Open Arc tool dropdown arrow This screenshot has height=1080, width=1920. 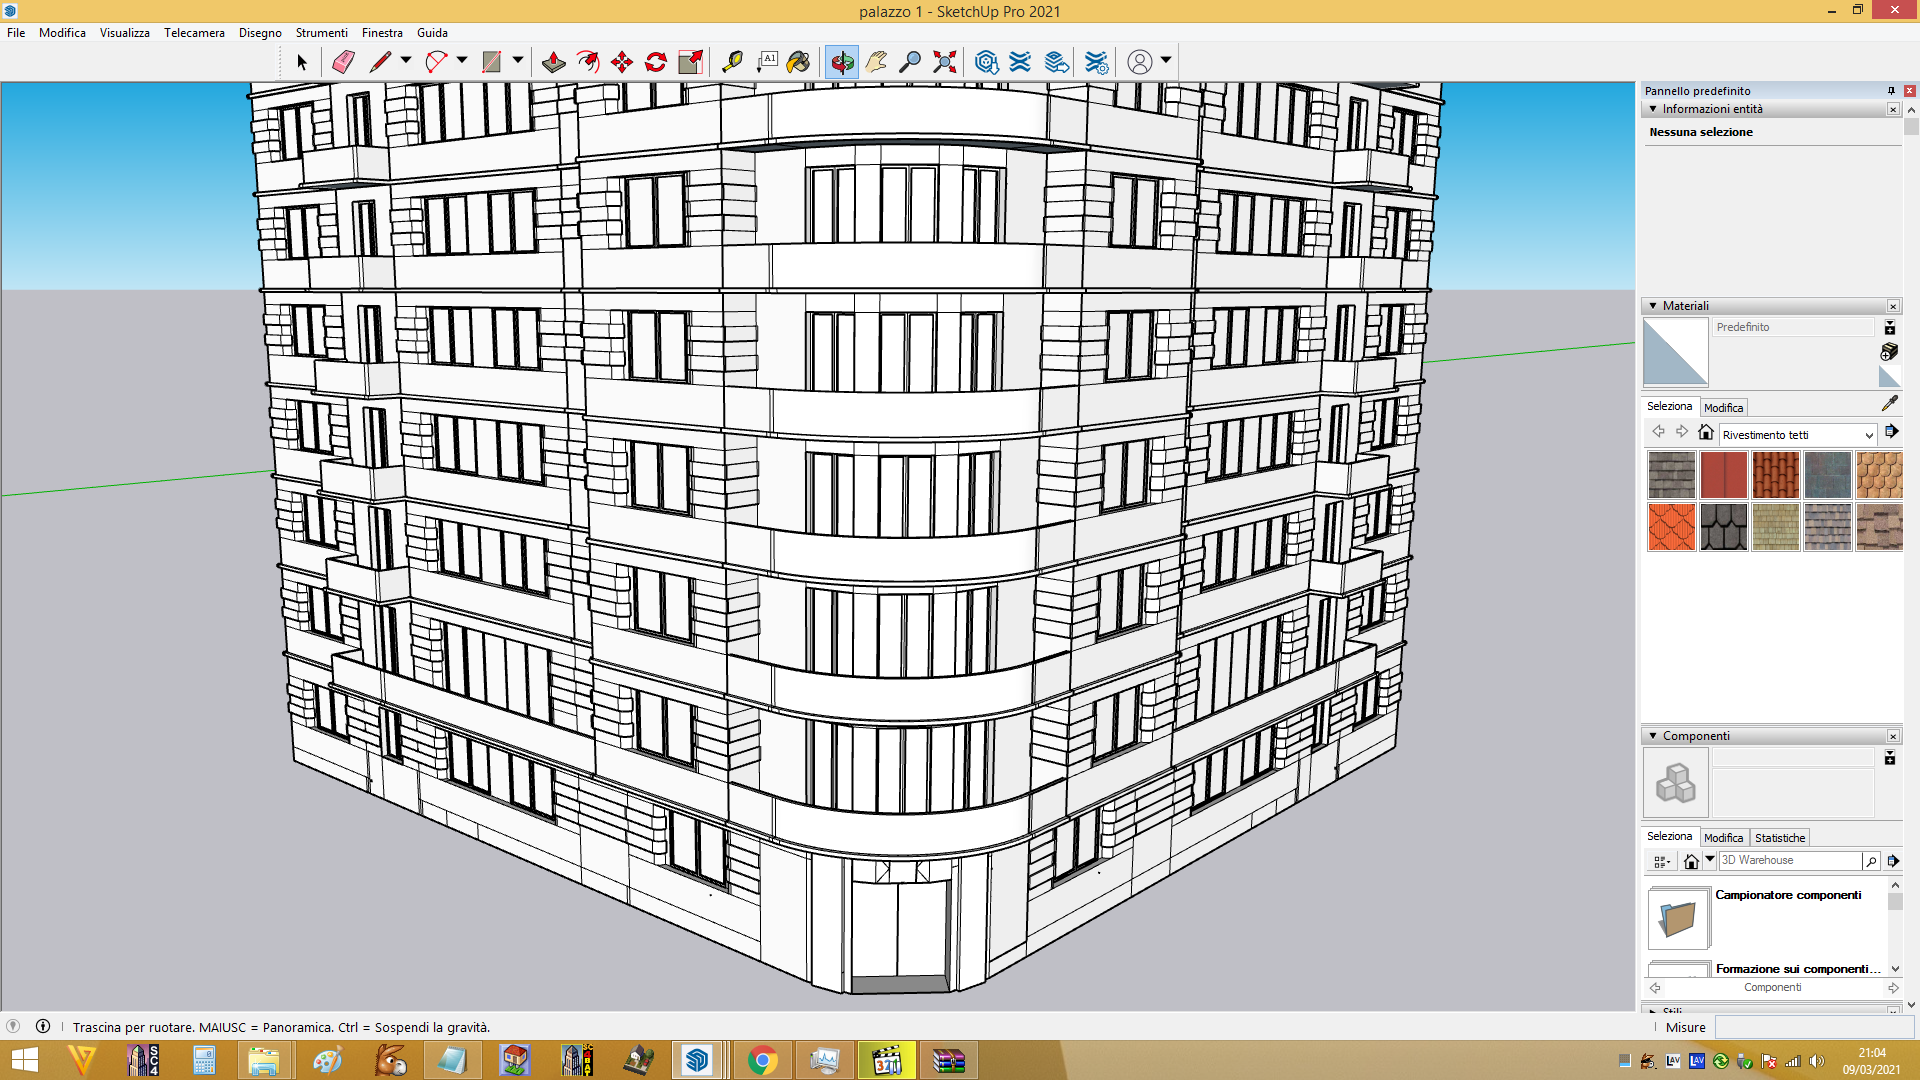[x=462, y=60]
